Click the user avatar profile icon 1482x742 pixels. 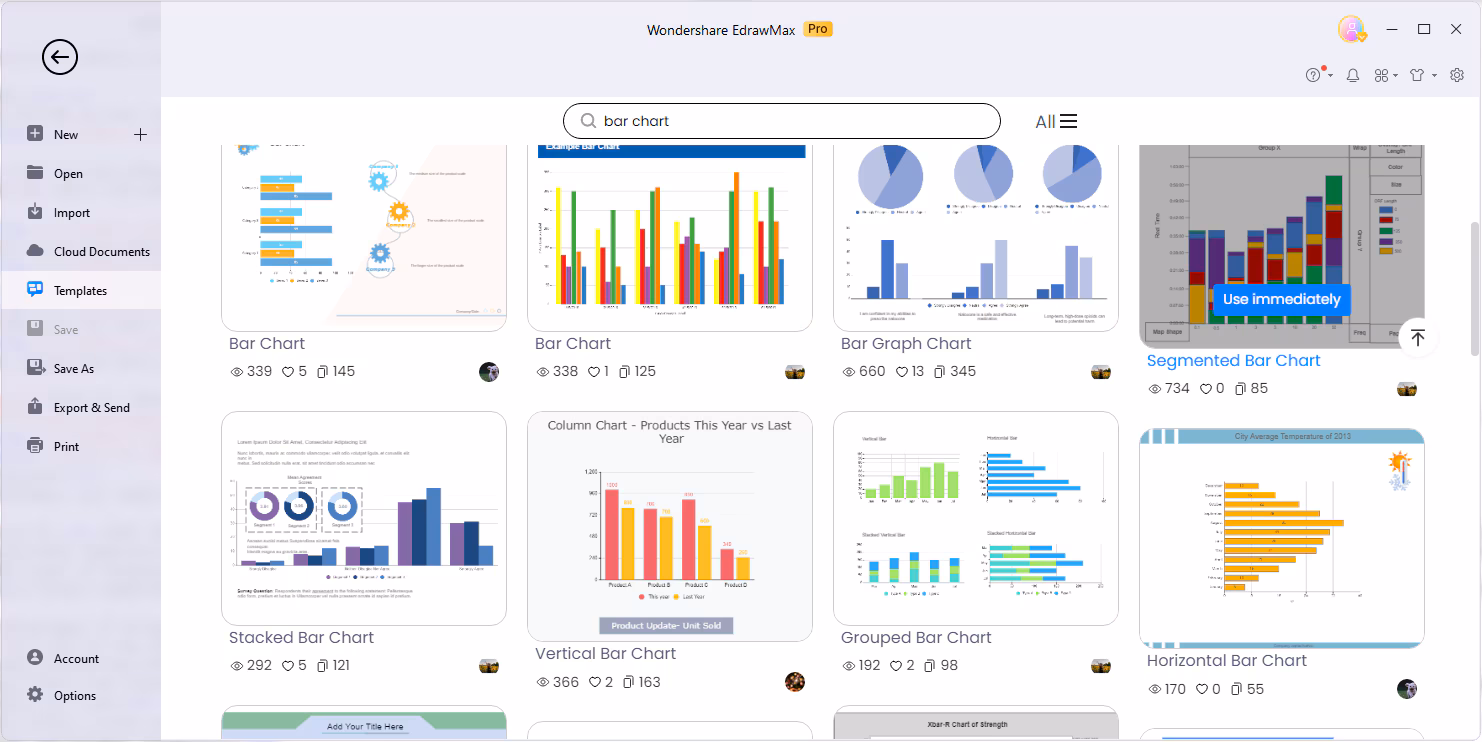pyautogui.click(x=1352, y=30)
